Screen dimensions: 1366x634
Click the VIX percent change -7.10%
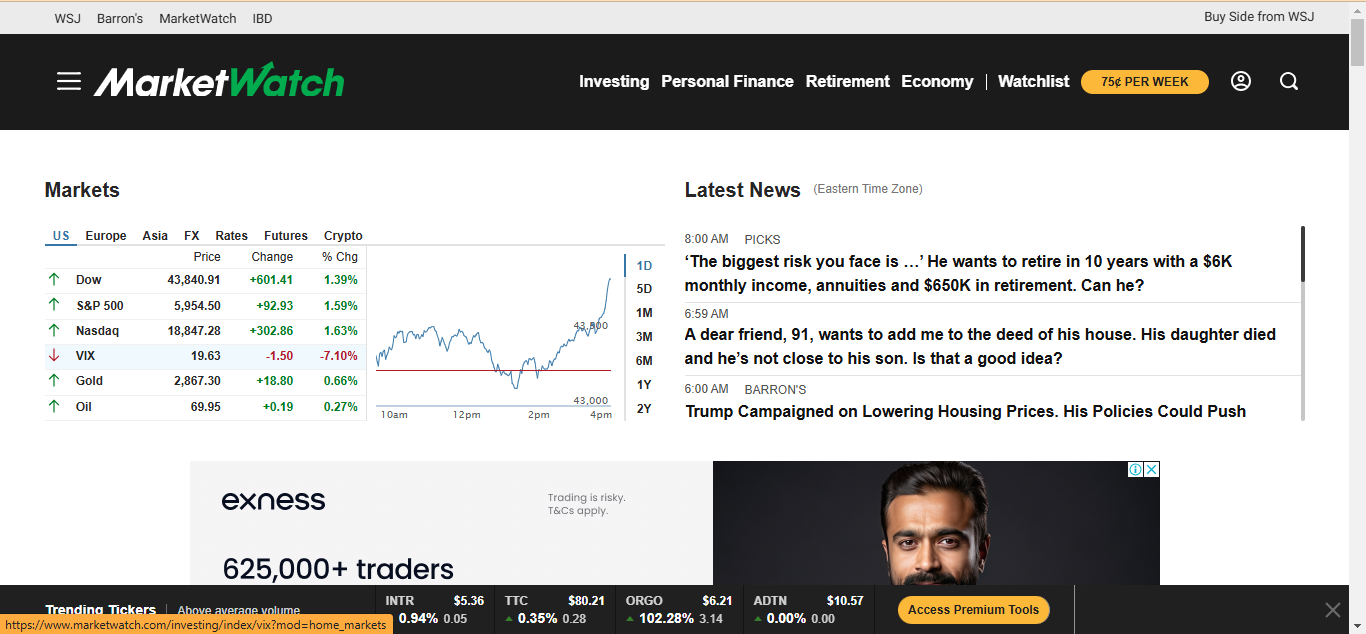click(x=339, y=356)
